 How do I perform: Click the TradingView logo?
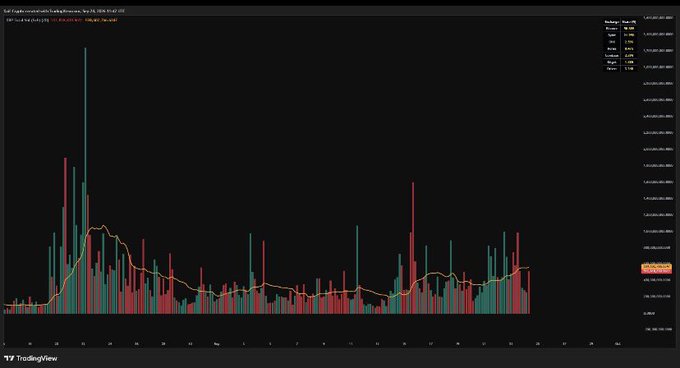tap(30, 358)
